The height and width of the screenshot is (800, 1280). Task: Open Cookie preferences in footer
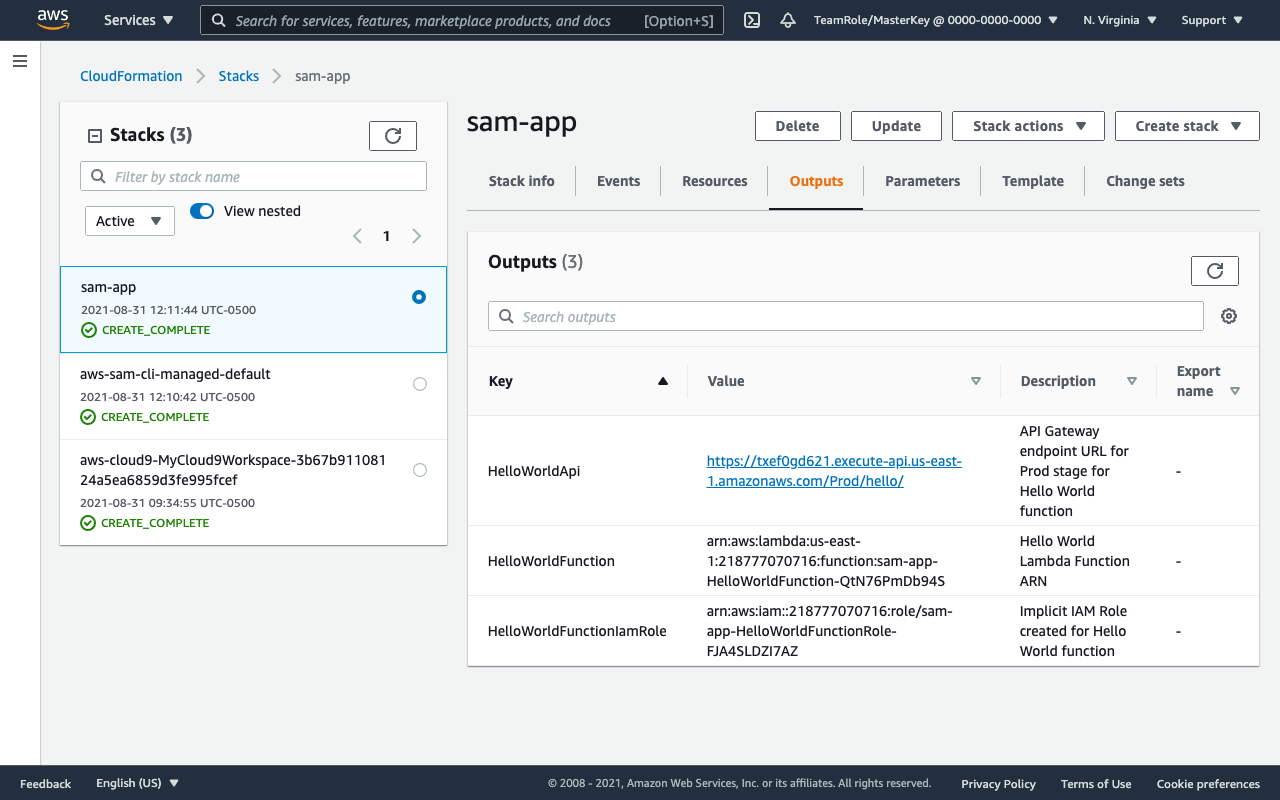[1208, 783]
